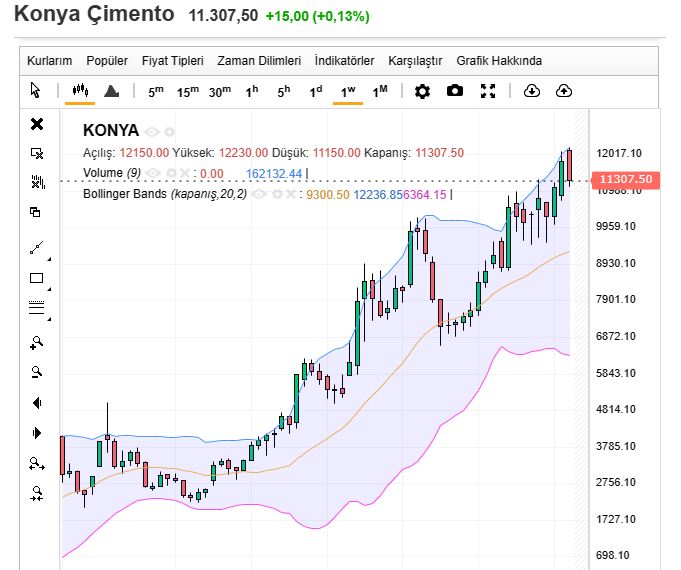The image size is (681, 570).
Task: Shift chart to the left
Action: pos(37,403)
